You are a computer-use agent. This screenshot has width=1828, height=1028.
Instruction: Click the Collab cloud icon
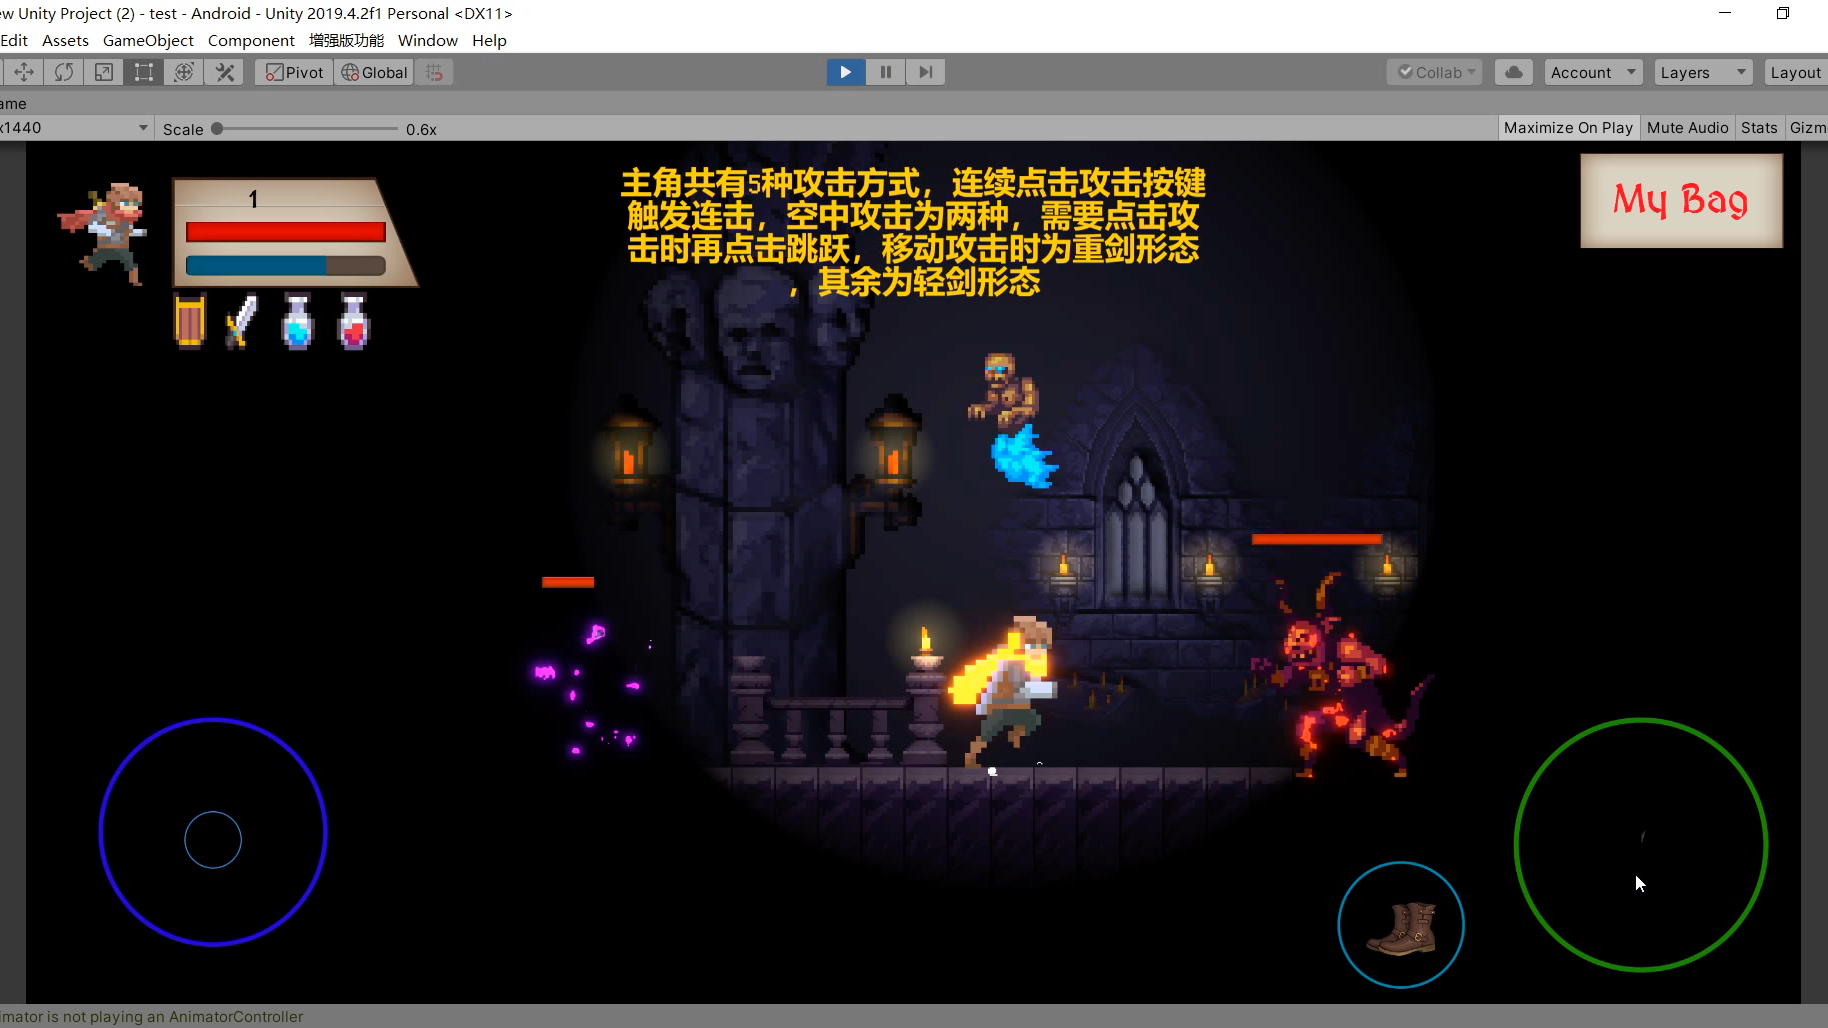pyautogui.click(x=1514, y=71)
